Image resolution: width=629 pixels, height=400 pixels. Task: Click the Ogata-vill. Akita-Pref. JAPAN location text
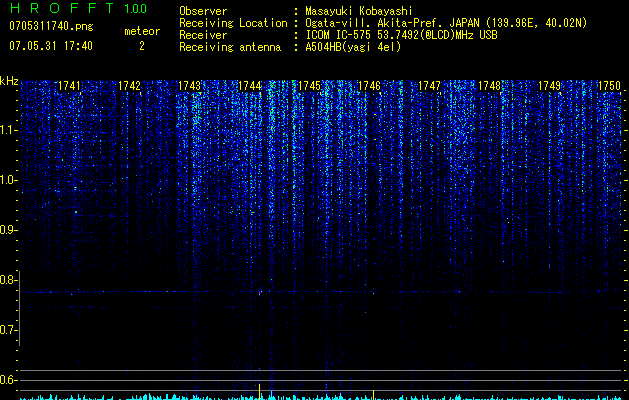pyautogui.click(x=446, y=23)
